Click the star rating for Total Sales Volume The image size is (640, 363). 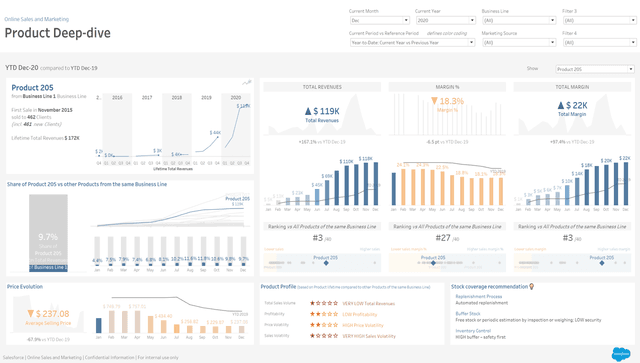point(324,303)
